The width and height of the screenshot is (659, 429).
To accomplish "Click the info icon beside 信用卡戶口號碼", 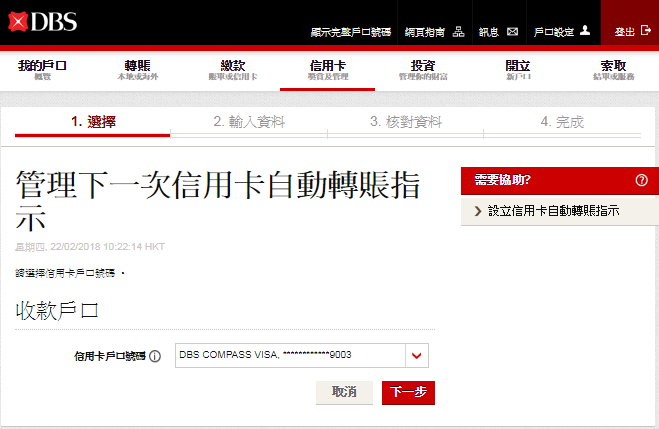I will click(x=155, y=356).
